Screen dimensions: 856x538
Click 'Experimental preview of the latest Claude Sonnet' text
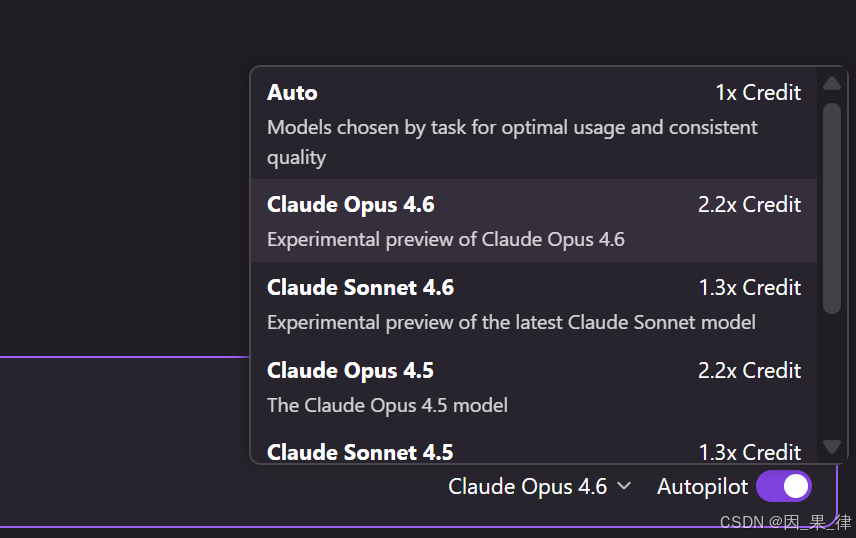511,322
